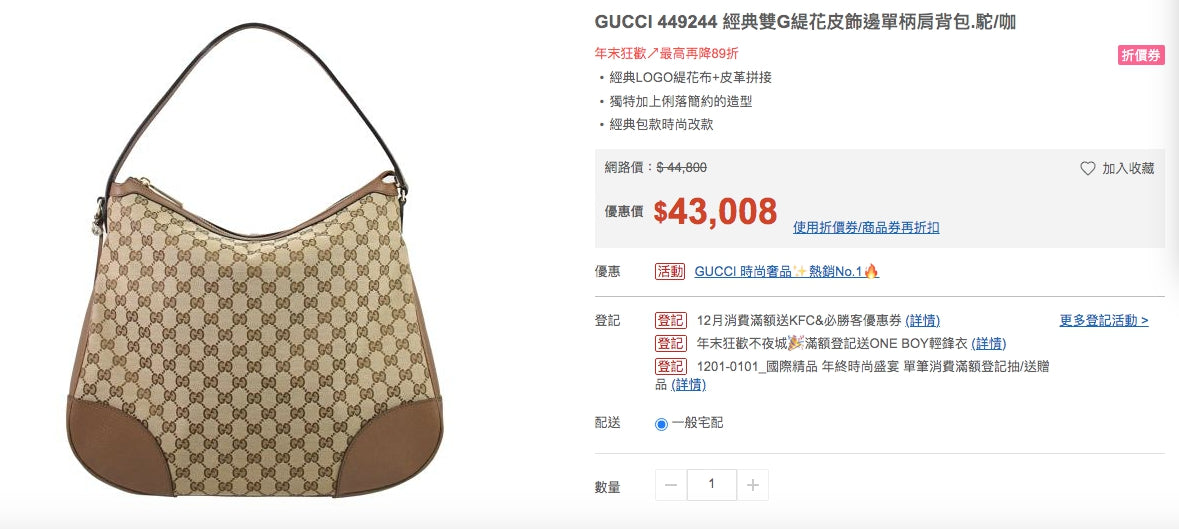Click the 年末狂歡 最高再降89折 promo text

click(666, 53)
